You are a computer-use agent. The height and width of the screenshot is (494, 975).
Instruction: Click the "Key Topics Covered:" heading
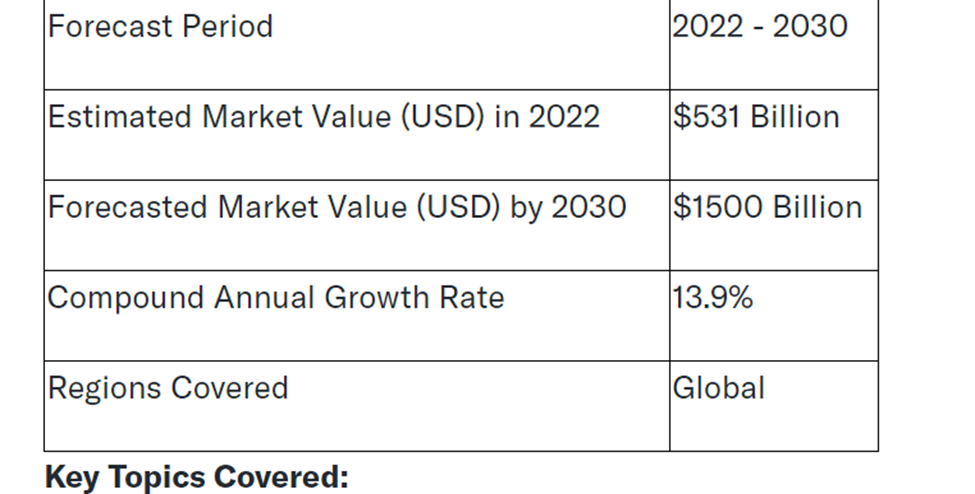coord(197,478)
